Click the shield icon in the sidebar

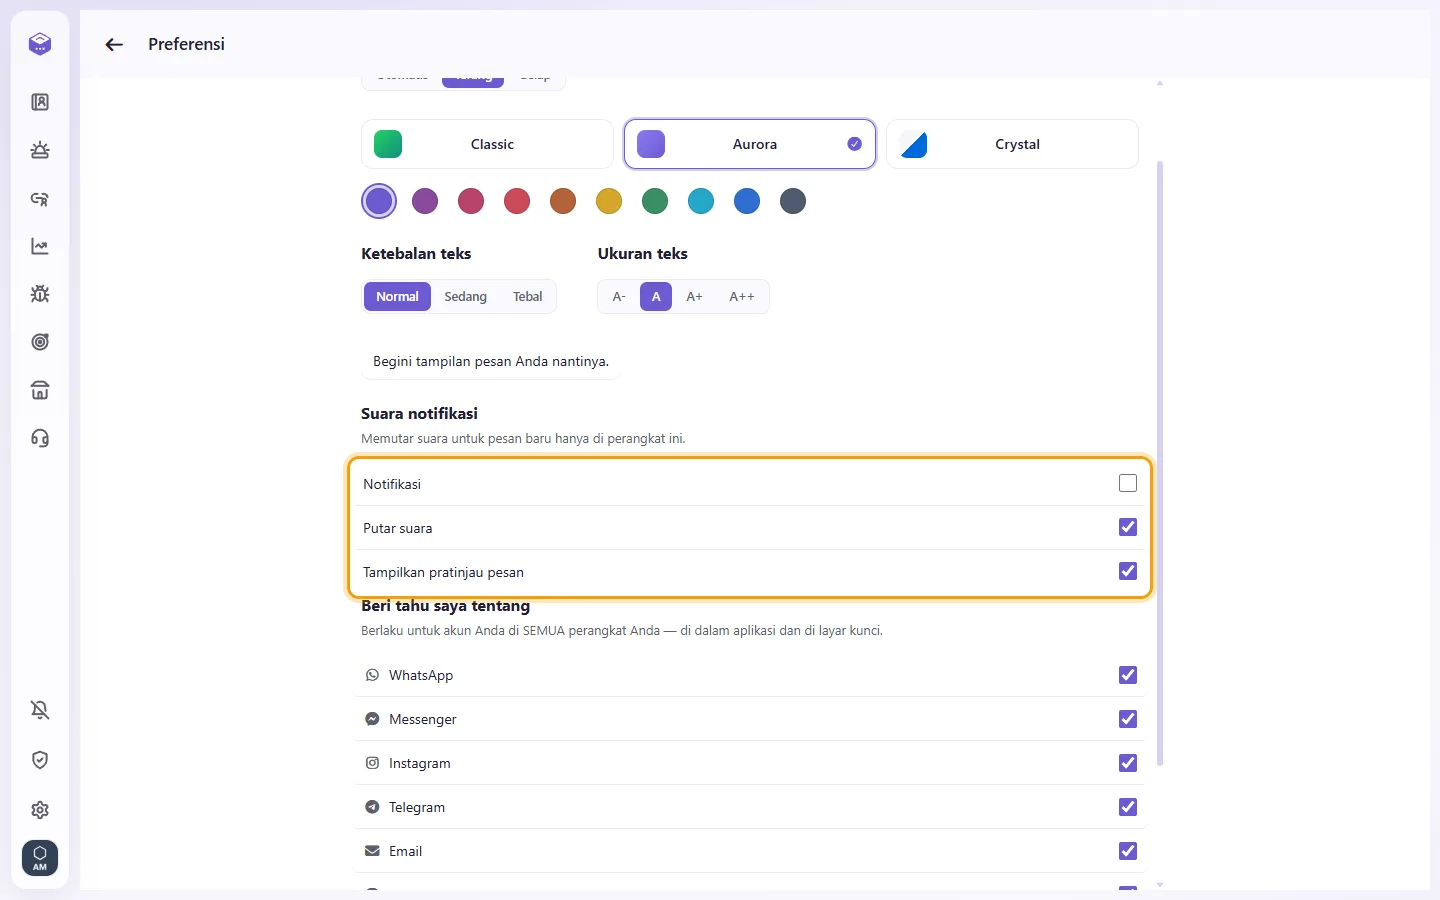pyautogui.click(x=40, y=760)
